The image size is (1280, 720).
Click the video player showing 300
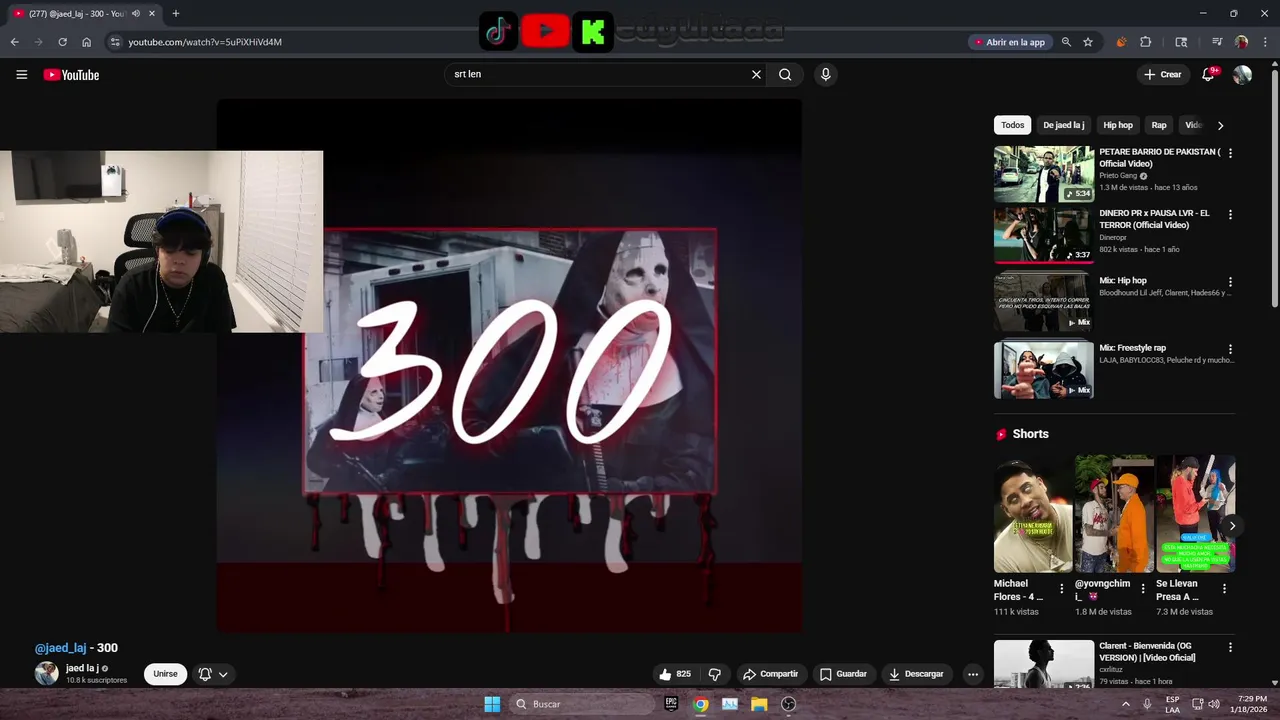[509, 365]
